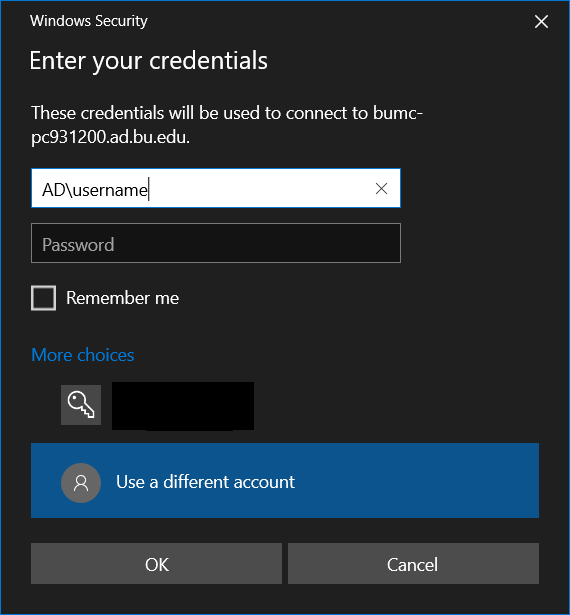Place cursor after the AD\username text
The height and width of the screenshot is (615, 570).
(x=148, y=189)
